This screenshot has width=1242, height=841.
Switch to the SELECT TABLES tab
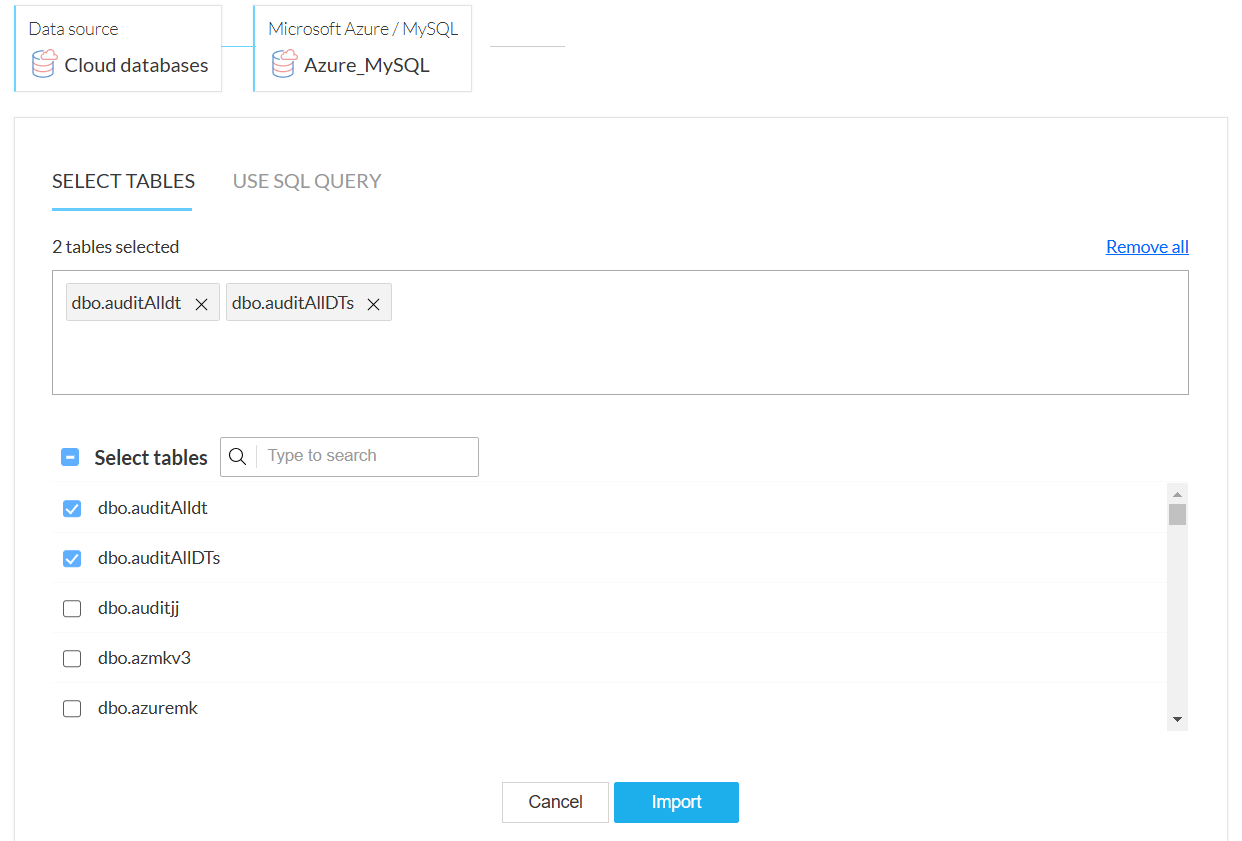click(123, 181)
